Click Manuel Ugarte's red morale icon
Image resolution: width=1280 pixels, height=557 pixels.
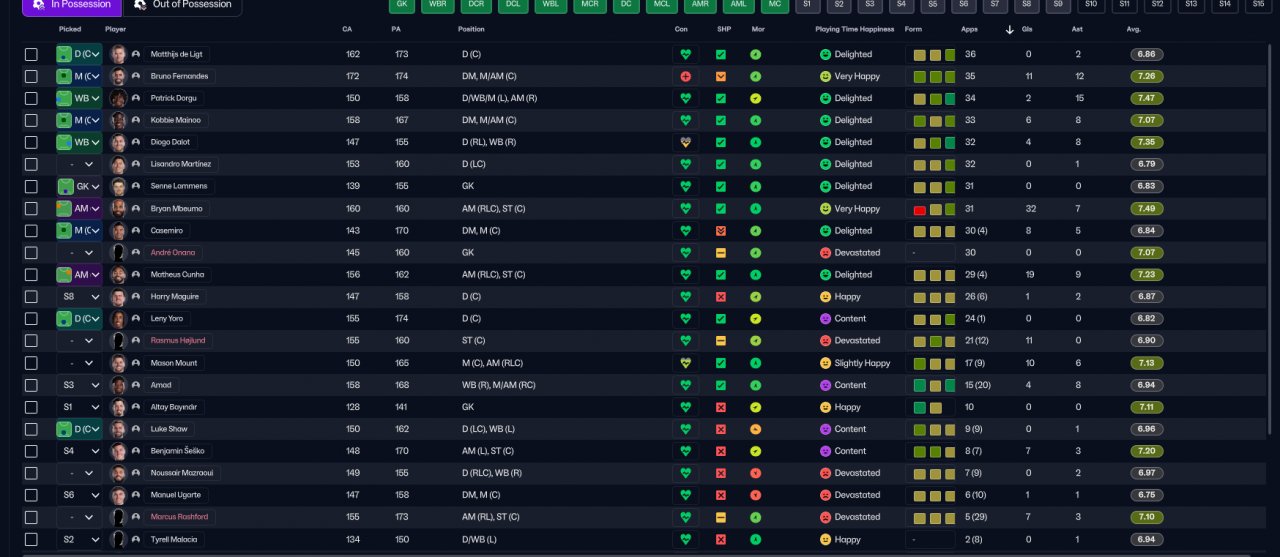[x=756, y=495]
